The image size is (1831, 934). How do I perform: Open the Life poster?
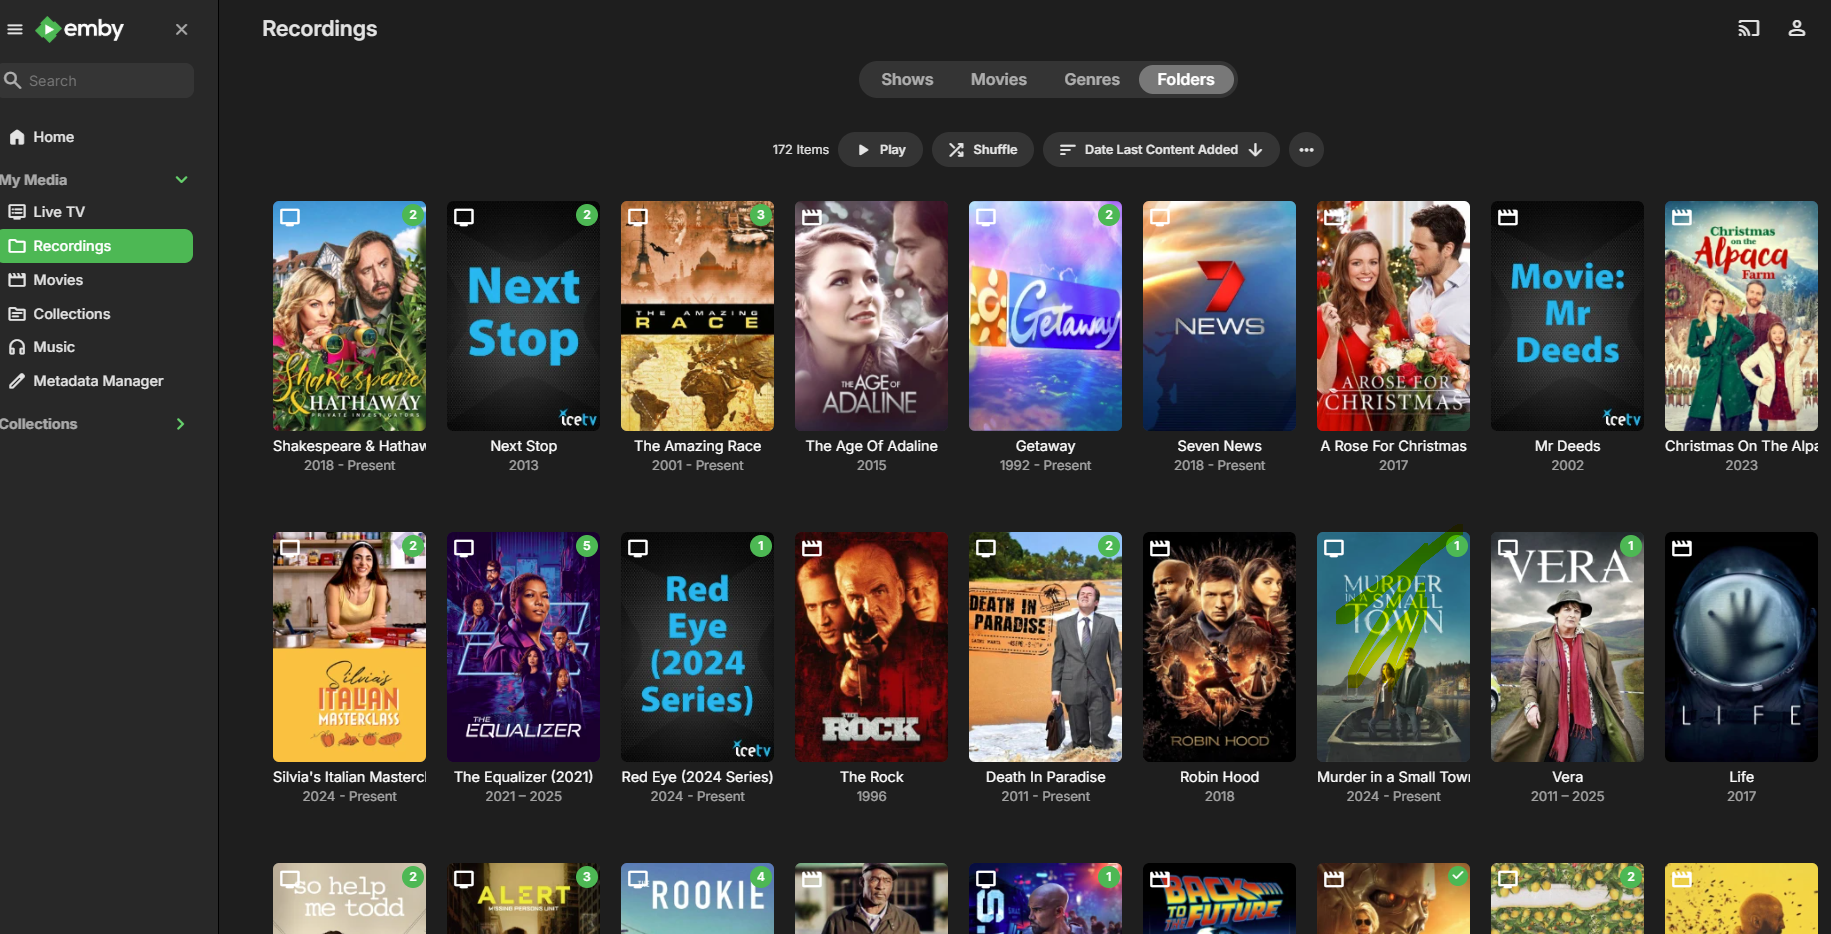pyautogui.click(x=1742, y=647)
